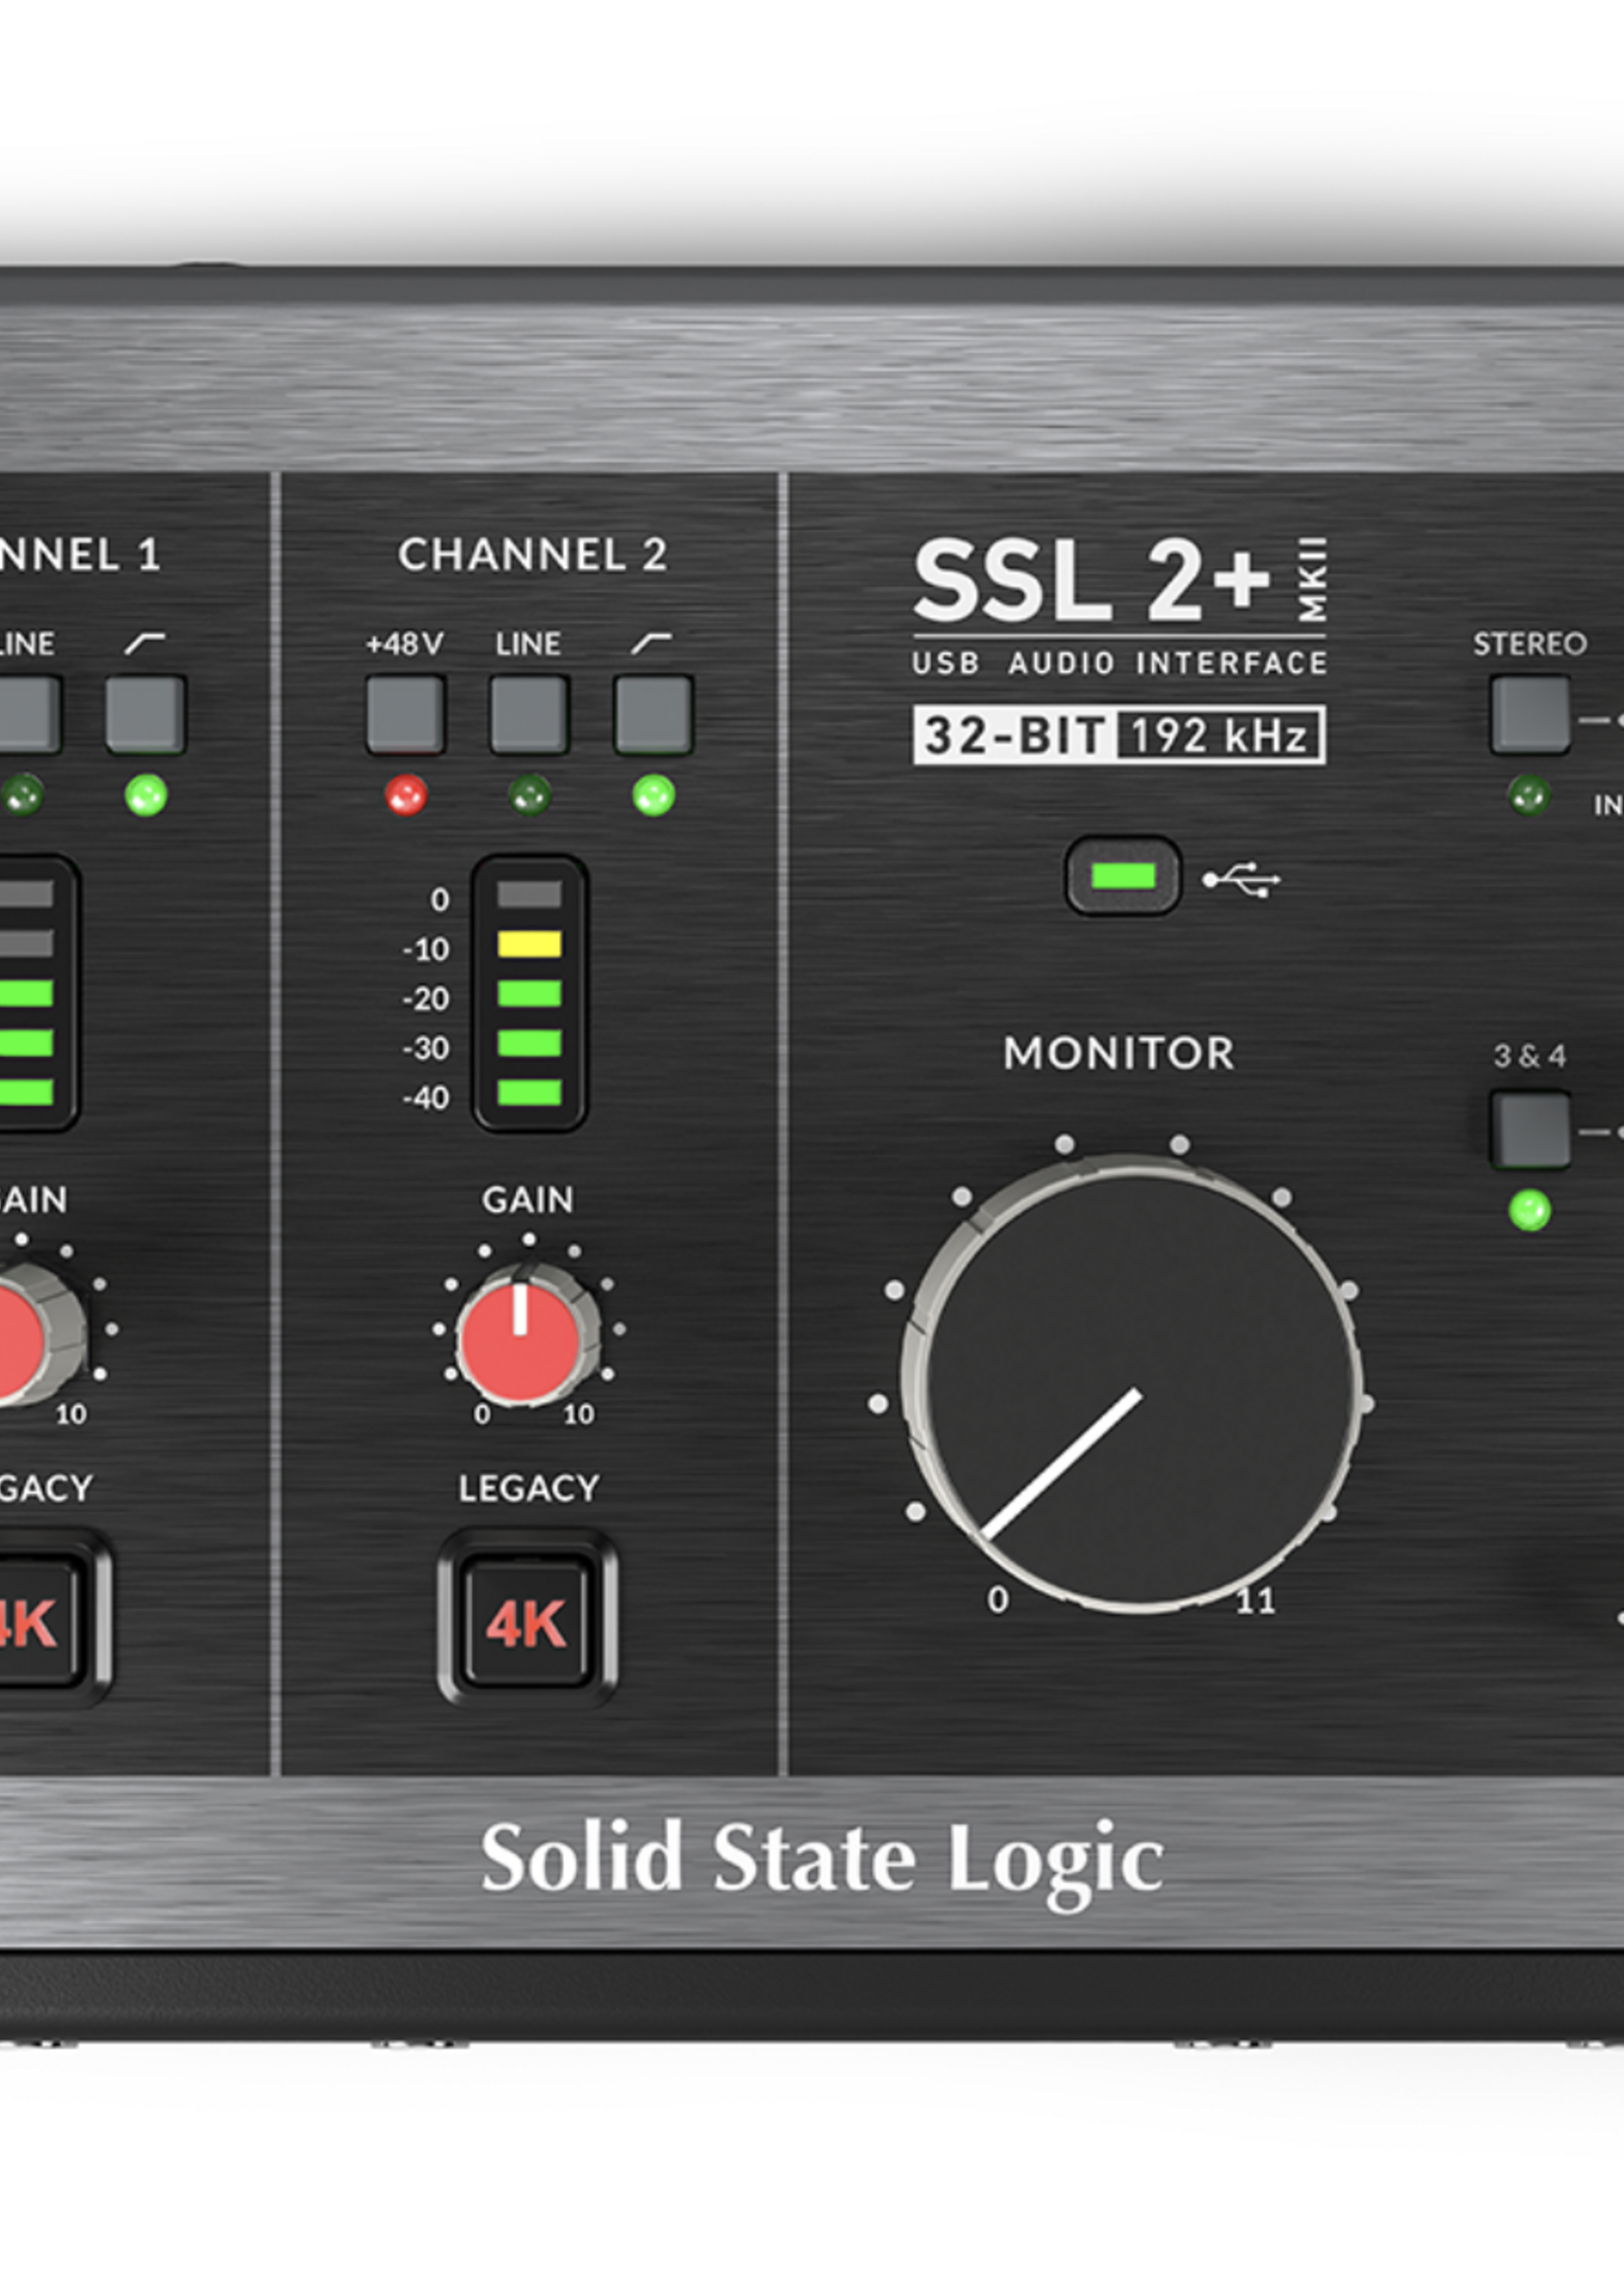1624x2274 pixels.
Task: Click Channel 2 red +48V LED
Action: click(x=405, y=796)
